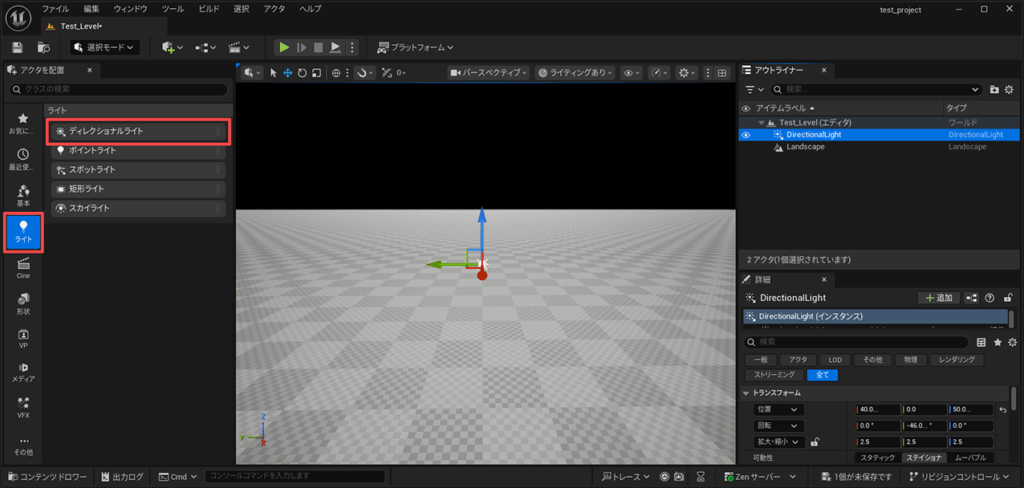Image resolution: width=1024 pixels, height=488 pixels.
Task: Open outliner settings gear icon
Action: coord(1010,89)
